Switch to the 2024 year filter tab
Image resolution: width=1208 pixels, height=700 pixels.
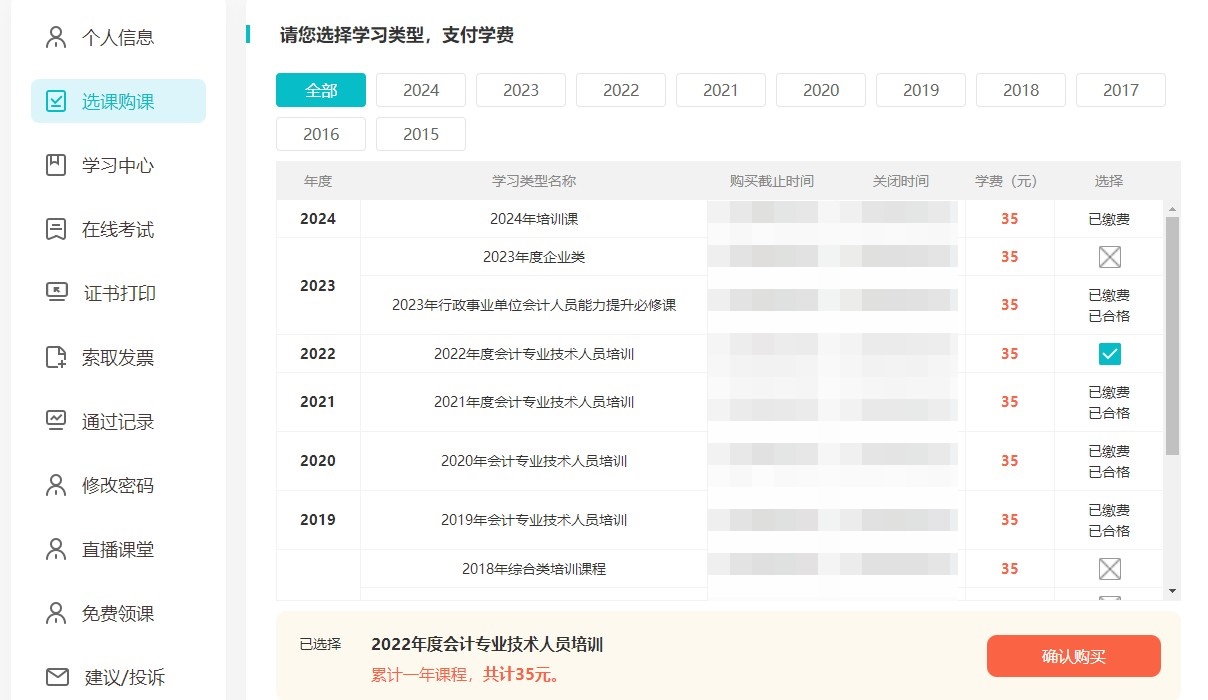tap(420, 89)
